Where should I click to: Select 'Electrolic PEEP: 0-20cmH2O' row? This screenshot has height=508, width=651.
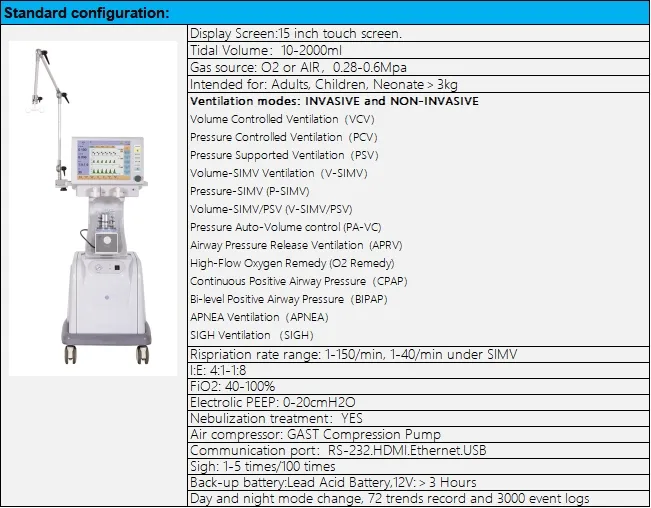pos(418,403)
